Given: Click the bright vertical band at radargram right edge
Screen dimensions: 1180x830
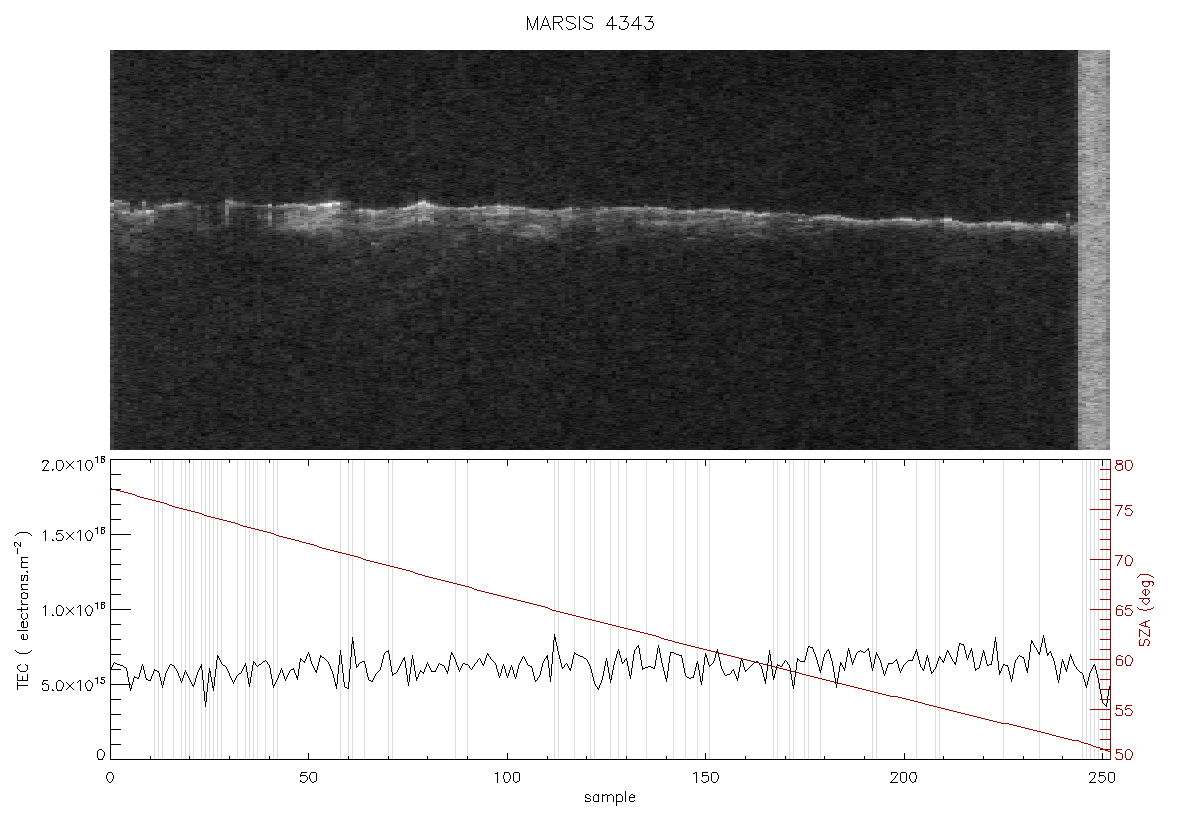Looking at the screenshot, I should pos(1093,250).
